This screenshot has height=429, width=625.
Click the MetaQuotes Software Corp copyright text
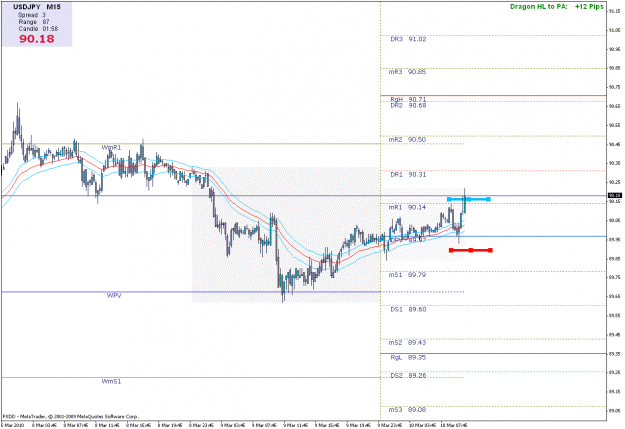point(71,417)
